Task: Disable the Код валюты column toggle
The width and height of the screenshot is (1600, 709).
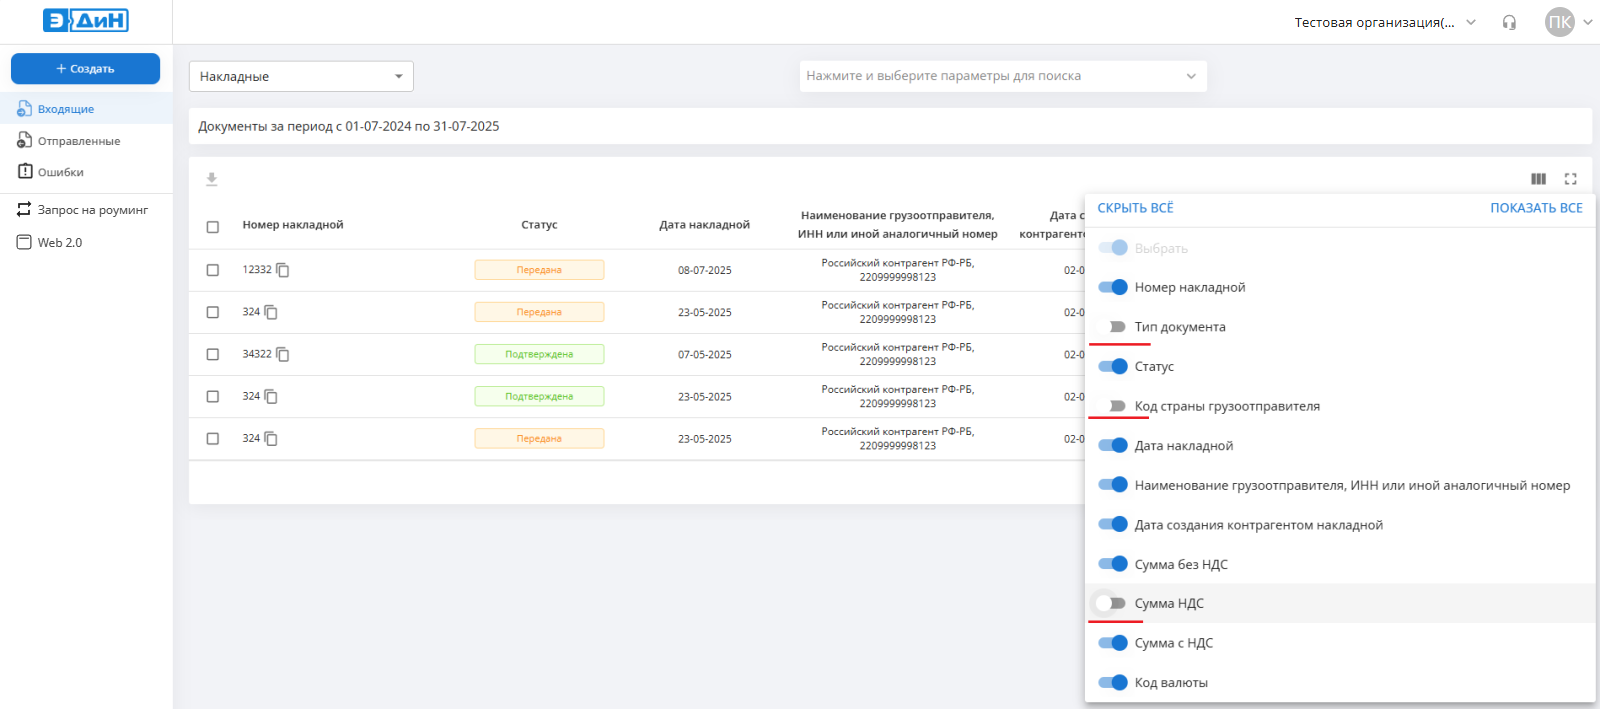Action: tap(1112, 682)
